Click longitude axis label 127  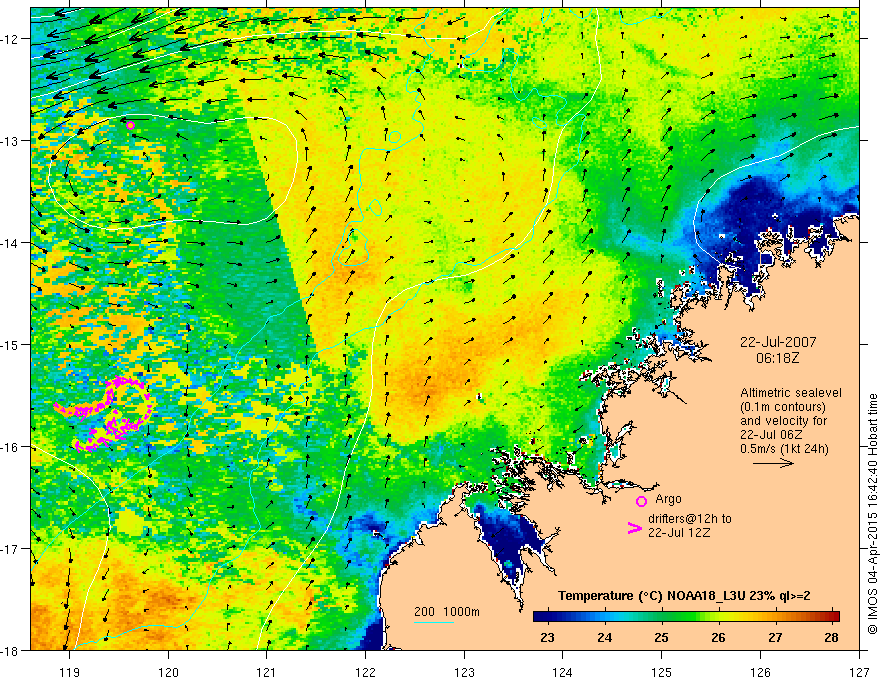tap(859, 672)
